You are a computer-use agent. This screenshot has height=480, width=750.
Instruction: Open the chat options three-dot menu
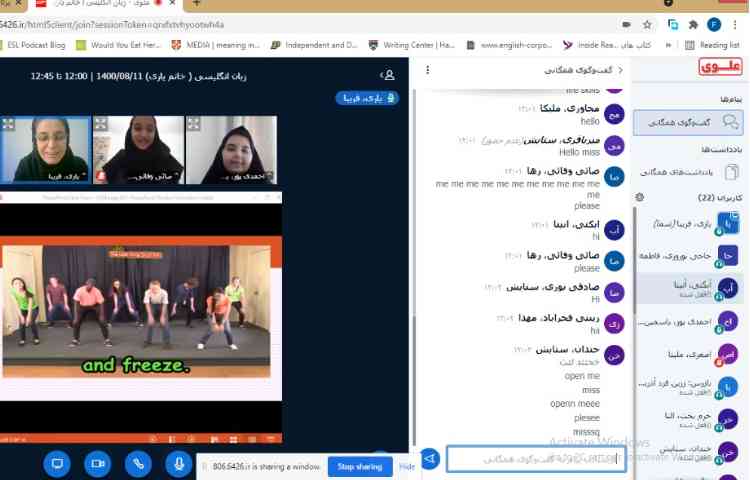pyautogui.click(x=428, y=70)
